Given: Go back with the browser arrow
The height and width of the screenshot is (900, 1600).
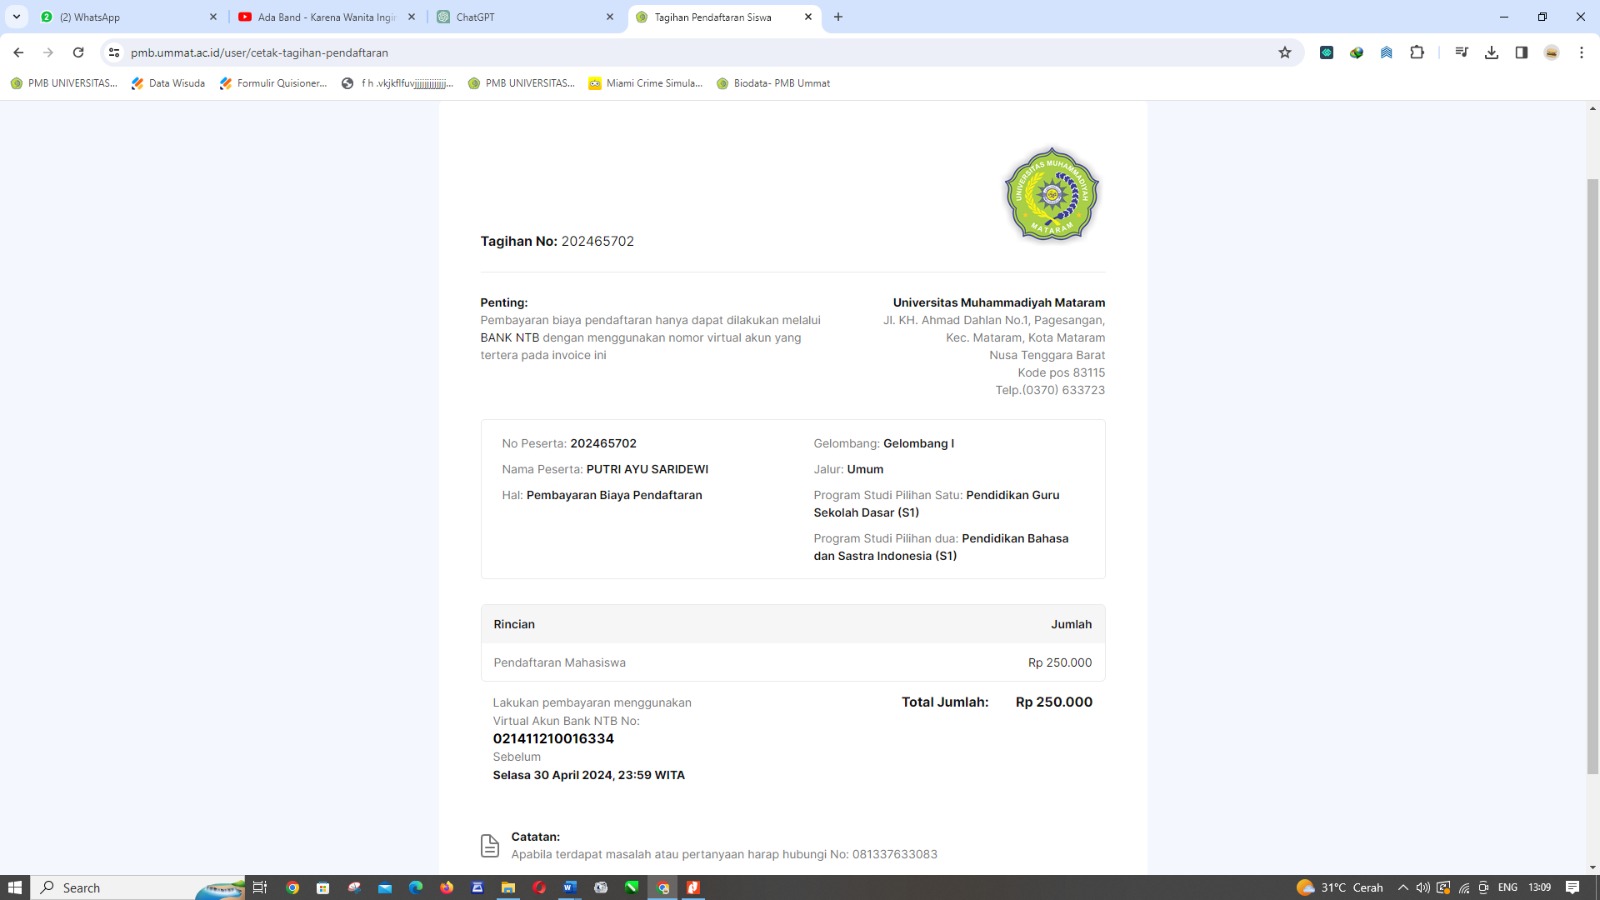Looking at the screenshot, I should [18, 53].
